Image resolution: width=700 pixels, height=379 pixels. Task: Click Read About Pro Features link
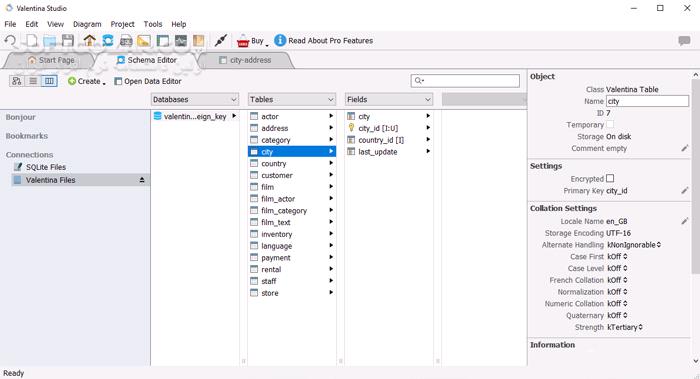(330, 41)
